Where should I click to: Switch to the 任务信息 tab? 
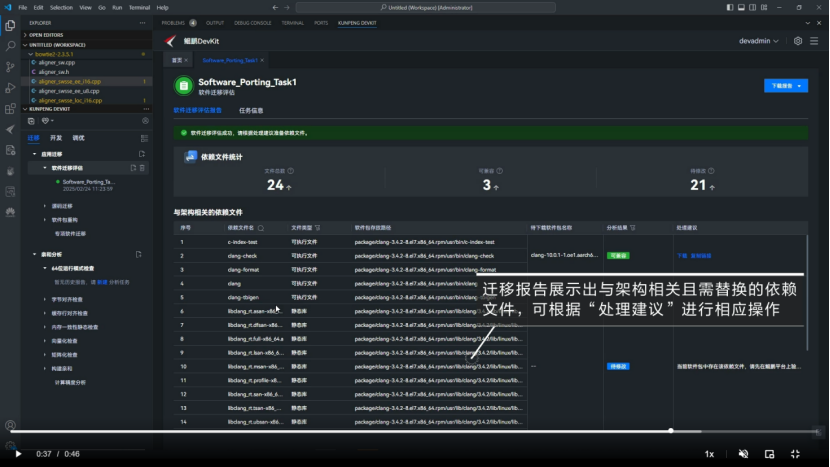[251, 111]
